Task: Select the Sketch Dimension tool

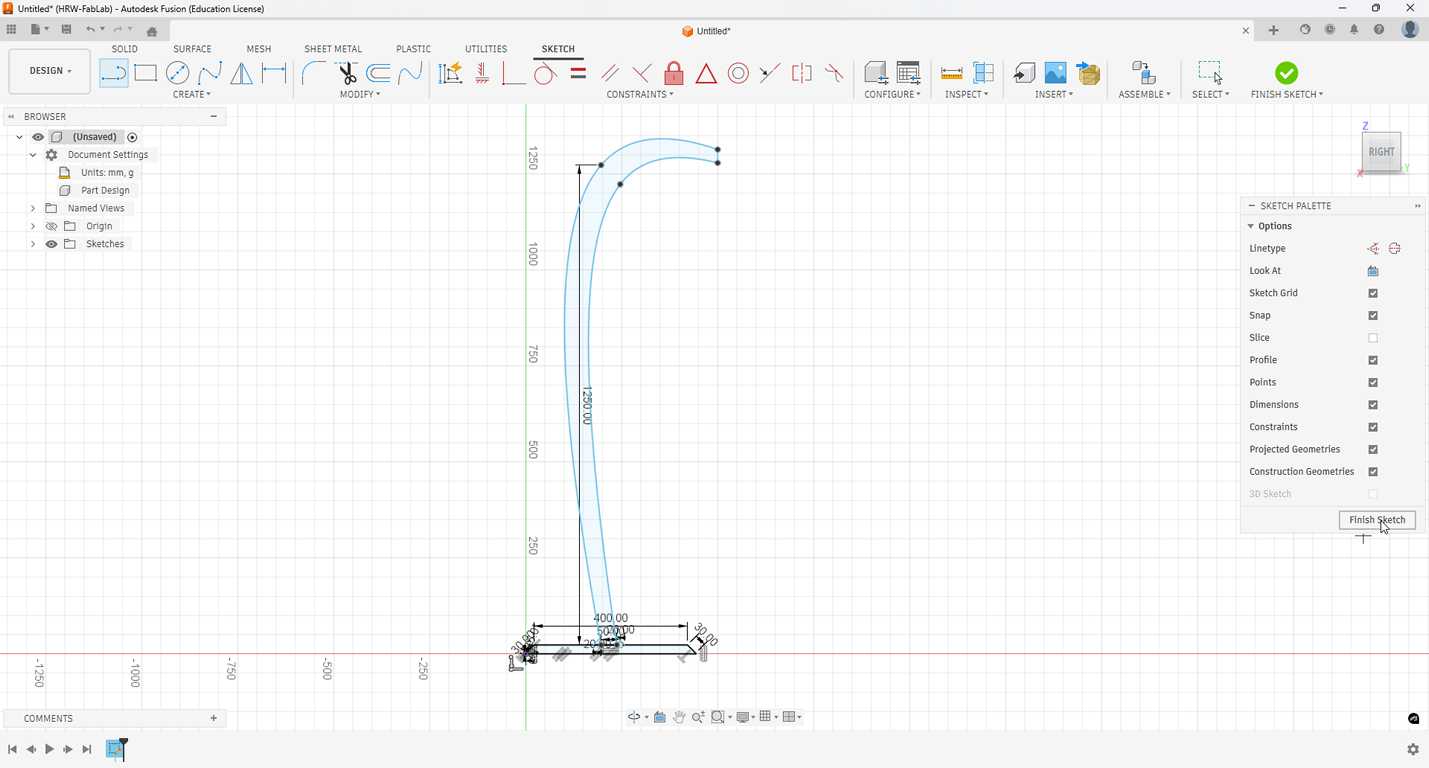Action: pyautogui.click(x=274, y=73)
